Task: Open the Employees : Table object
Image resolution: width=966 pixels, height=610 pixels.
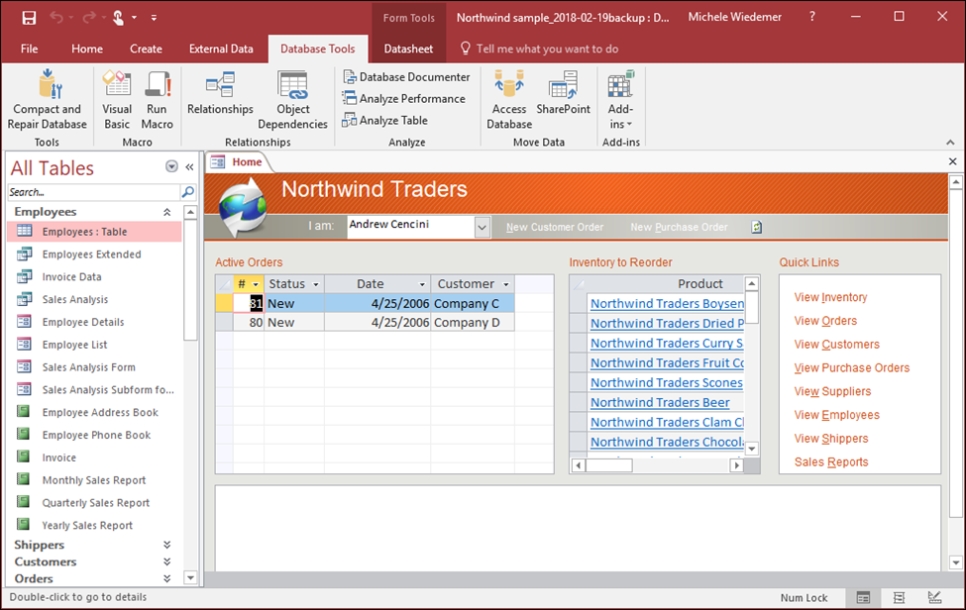Action: click(94, 232)
